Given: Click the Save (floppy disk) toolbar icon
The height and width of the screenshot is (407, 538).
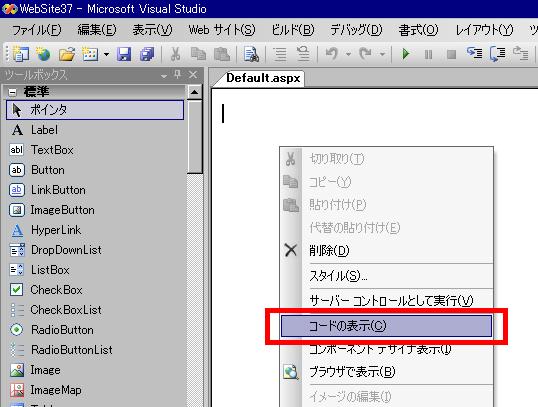Looking at the screenshot, I should coord(124,54).
